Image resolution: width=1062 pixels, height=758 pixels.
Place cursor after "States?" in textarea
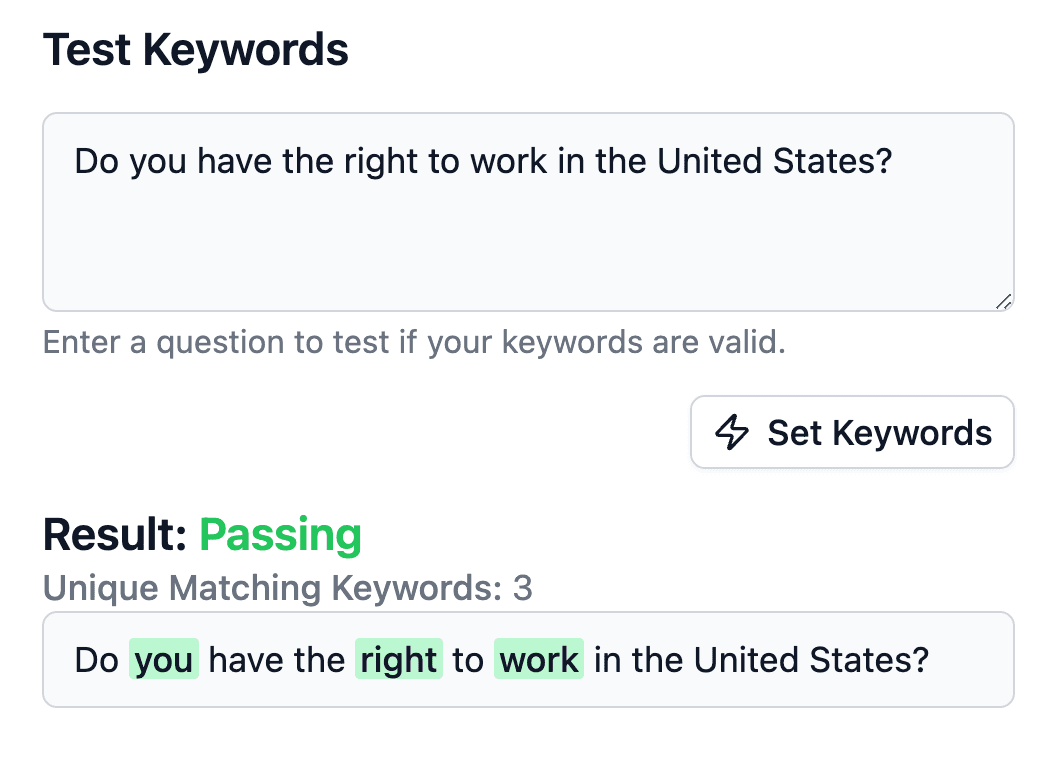coord(893,161)
